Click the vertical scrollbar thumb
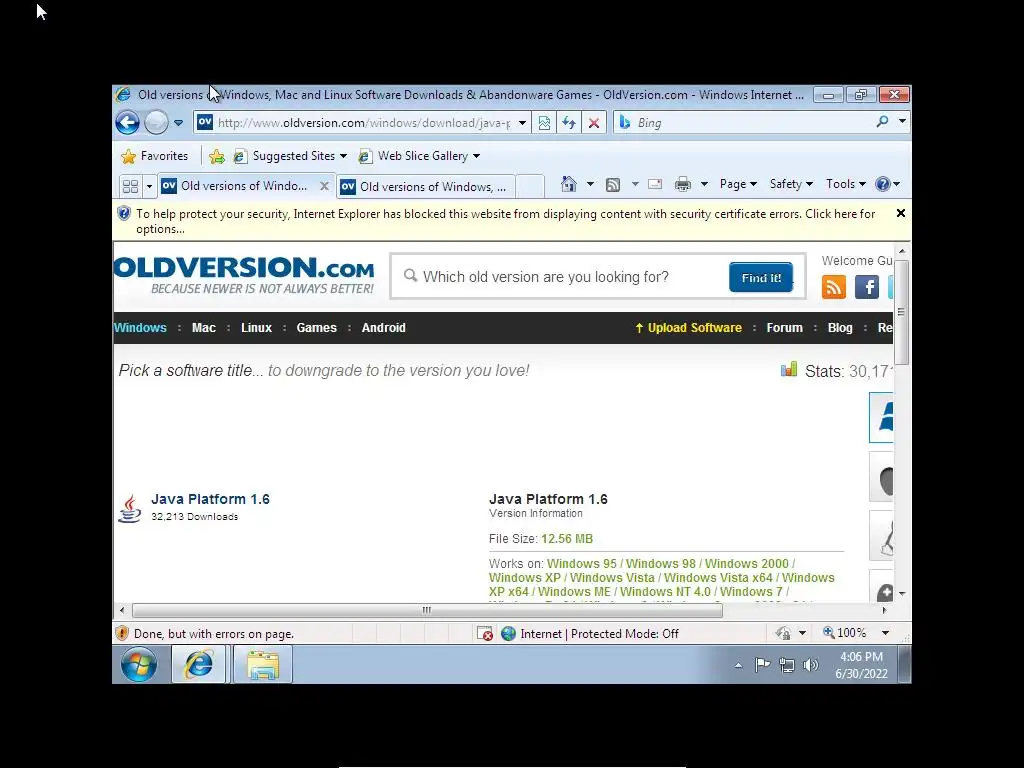 tap(901, 312)
